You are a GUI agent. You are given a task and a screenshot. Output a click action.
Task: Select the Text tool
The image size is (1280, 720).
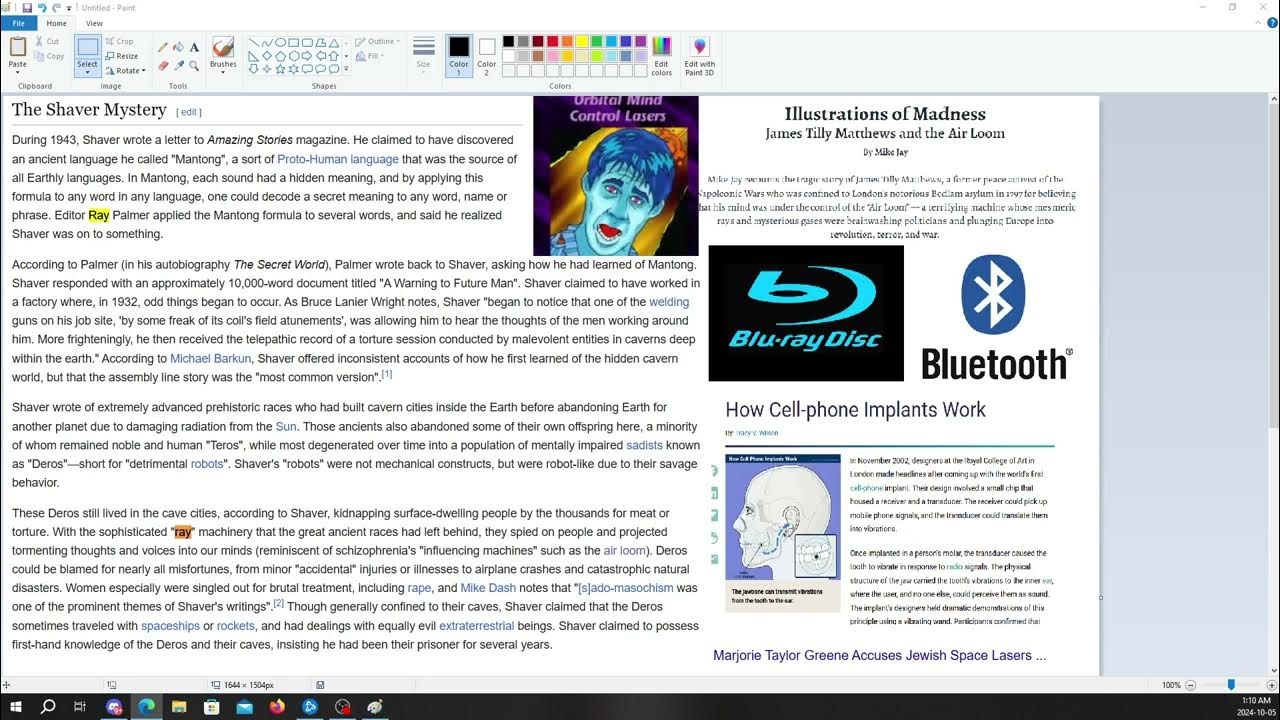pyautogui.click(x=194, y=47)
